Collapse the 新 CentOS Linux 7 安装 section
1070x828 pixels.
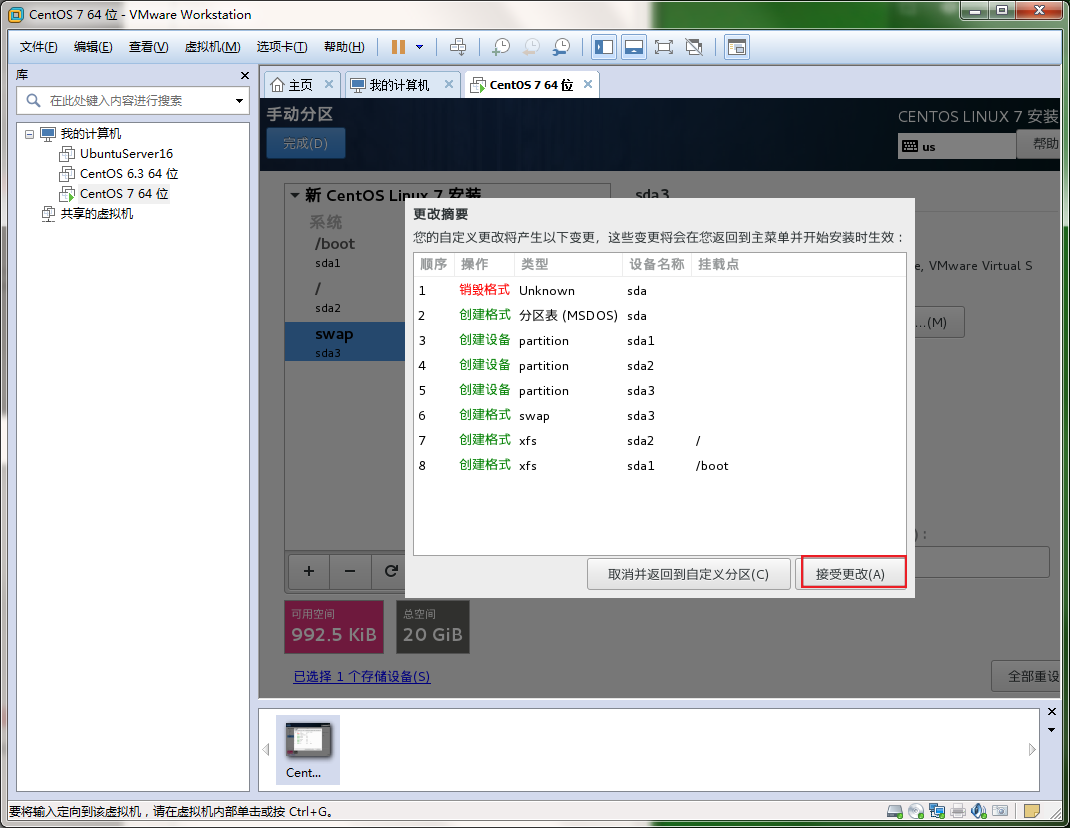point(295,195)
